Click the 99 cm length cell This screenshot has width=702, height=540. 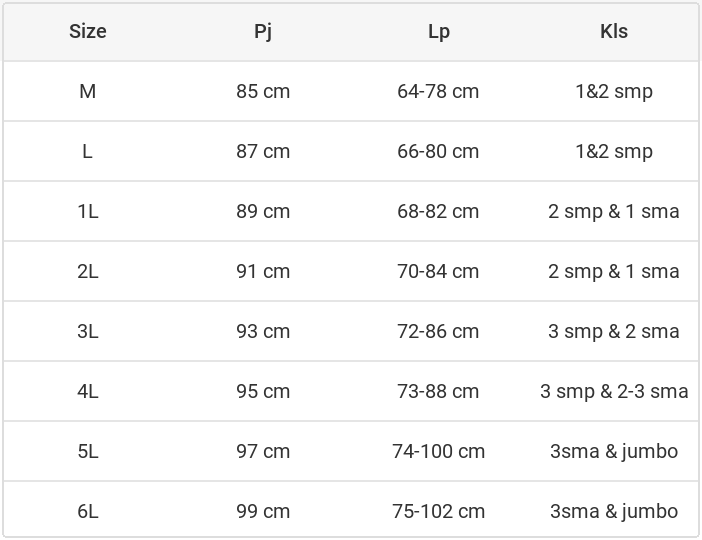(263, 511)
